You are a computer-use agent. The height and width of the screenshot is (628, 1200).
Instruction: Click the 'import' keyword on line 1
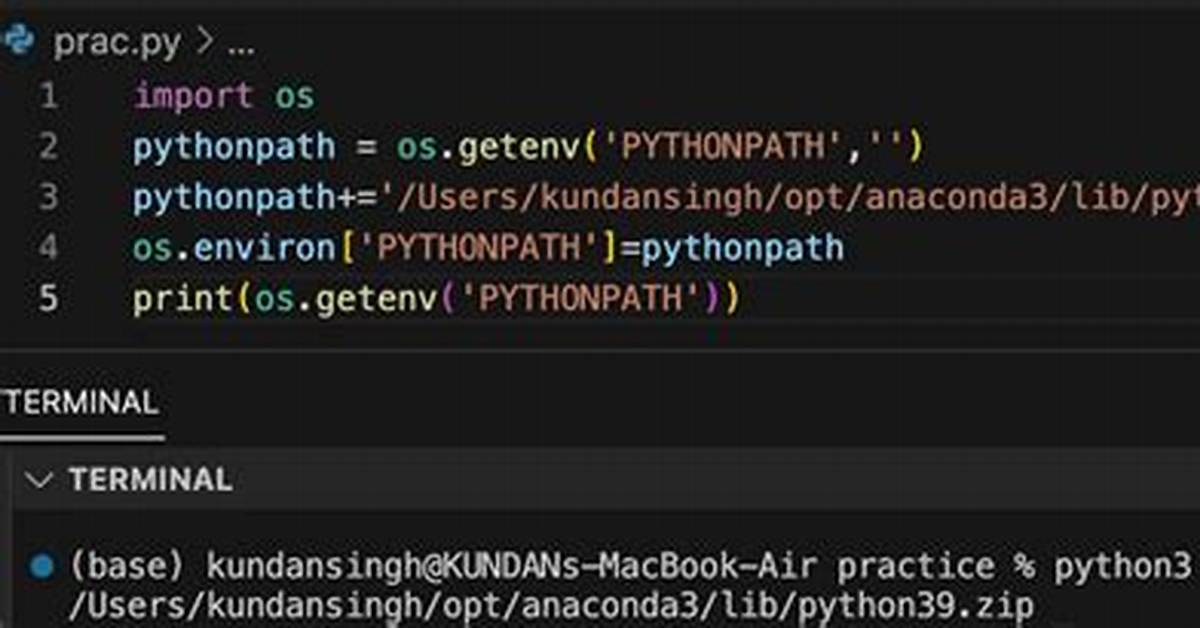(x=193, y=97)
